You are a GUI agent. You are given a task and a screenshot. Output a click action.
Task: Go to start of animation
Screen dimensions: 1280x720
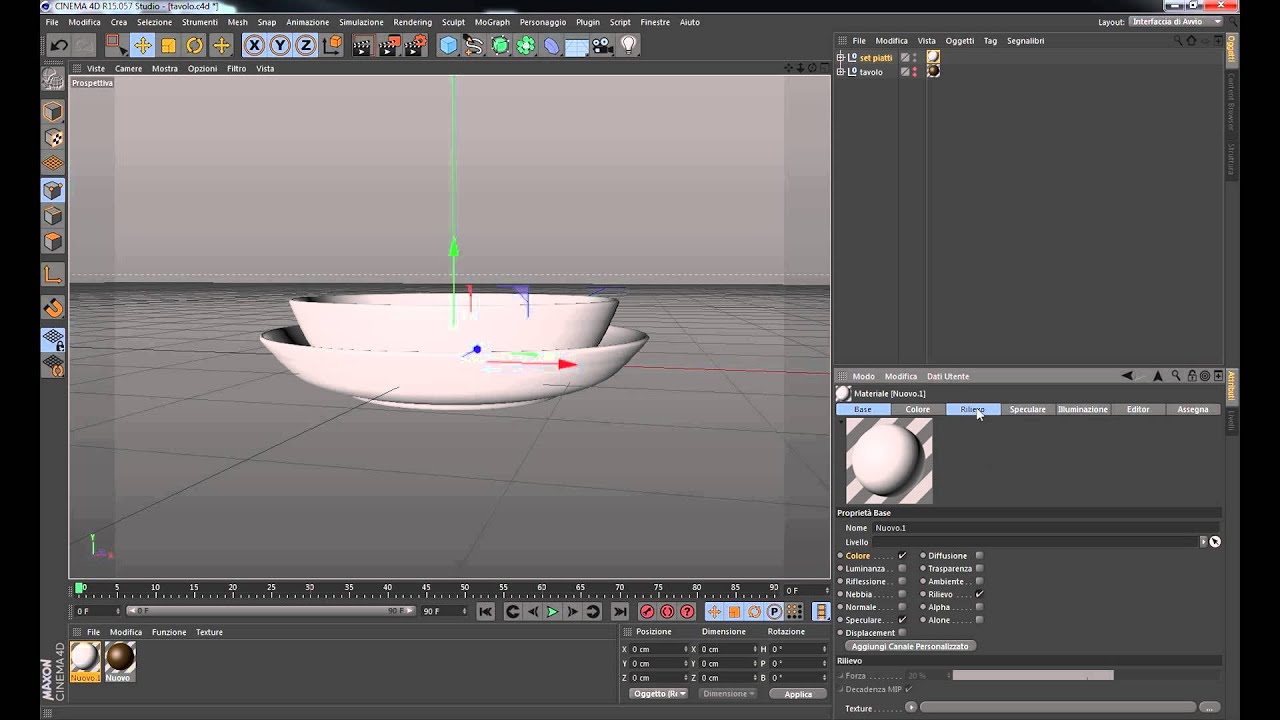pyautogui.click(x=485, y=612)
